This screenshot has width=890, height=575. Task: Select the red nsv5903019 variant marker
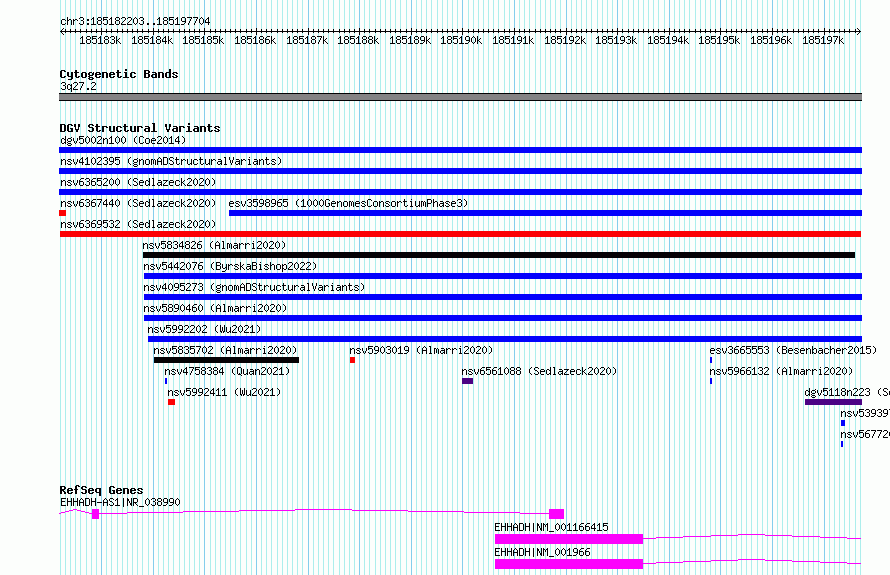(352, 360)
